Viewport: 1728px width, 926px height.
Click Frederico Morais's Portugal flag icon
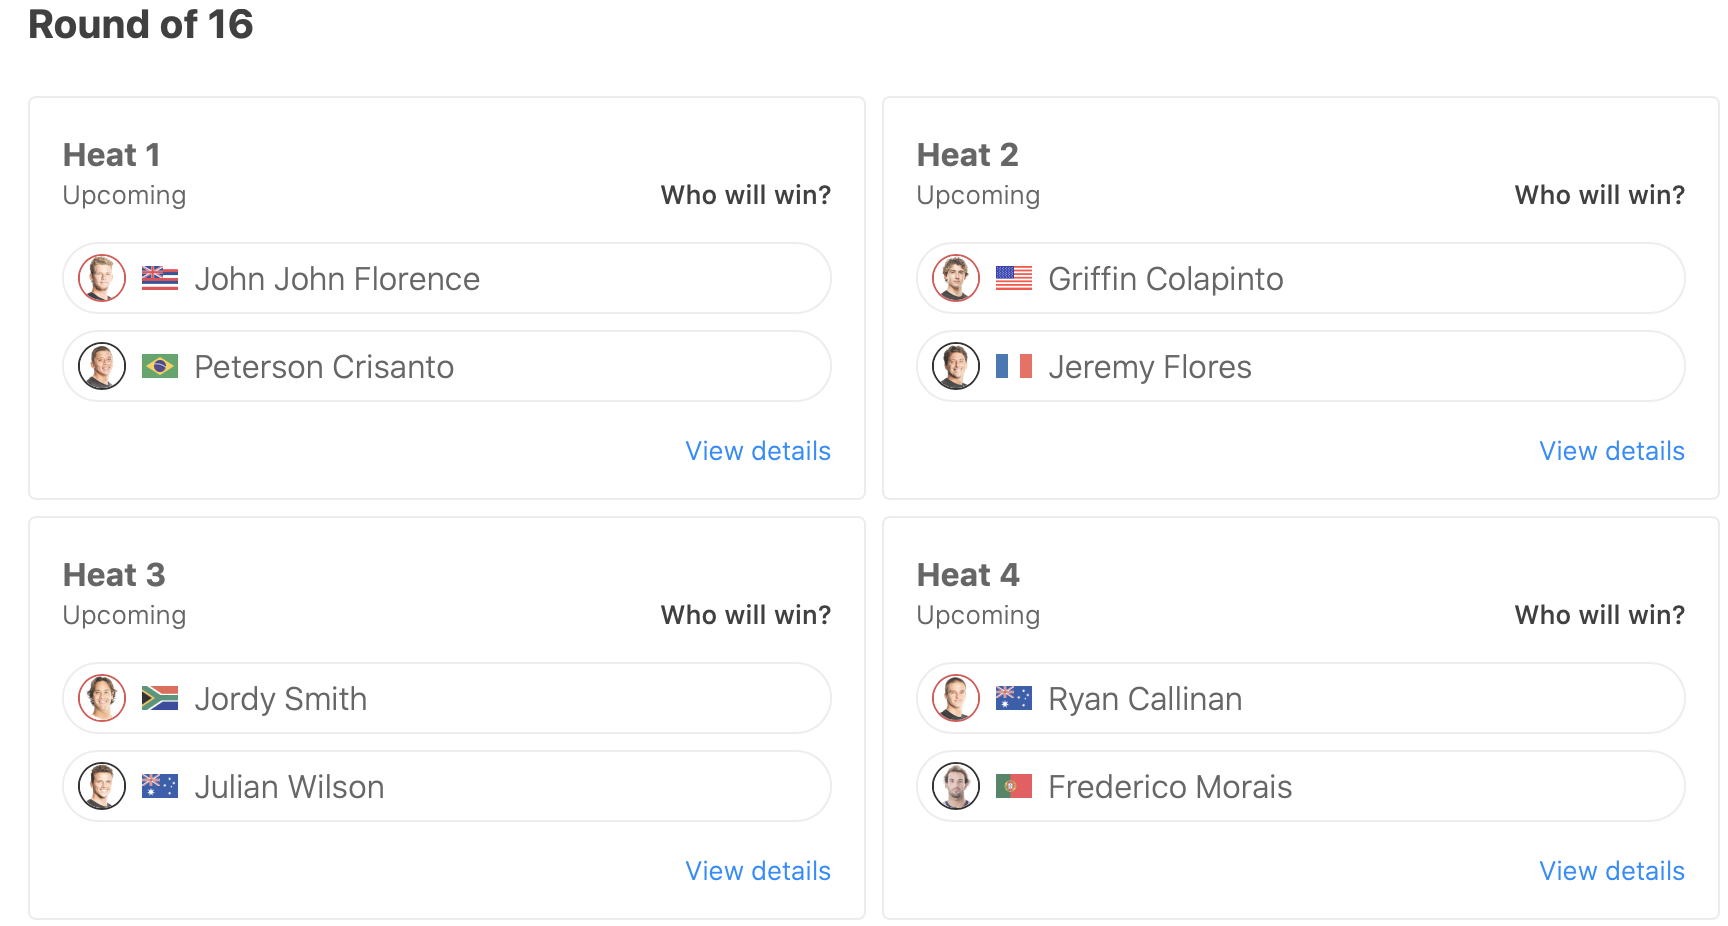[x=1014, y=786]
